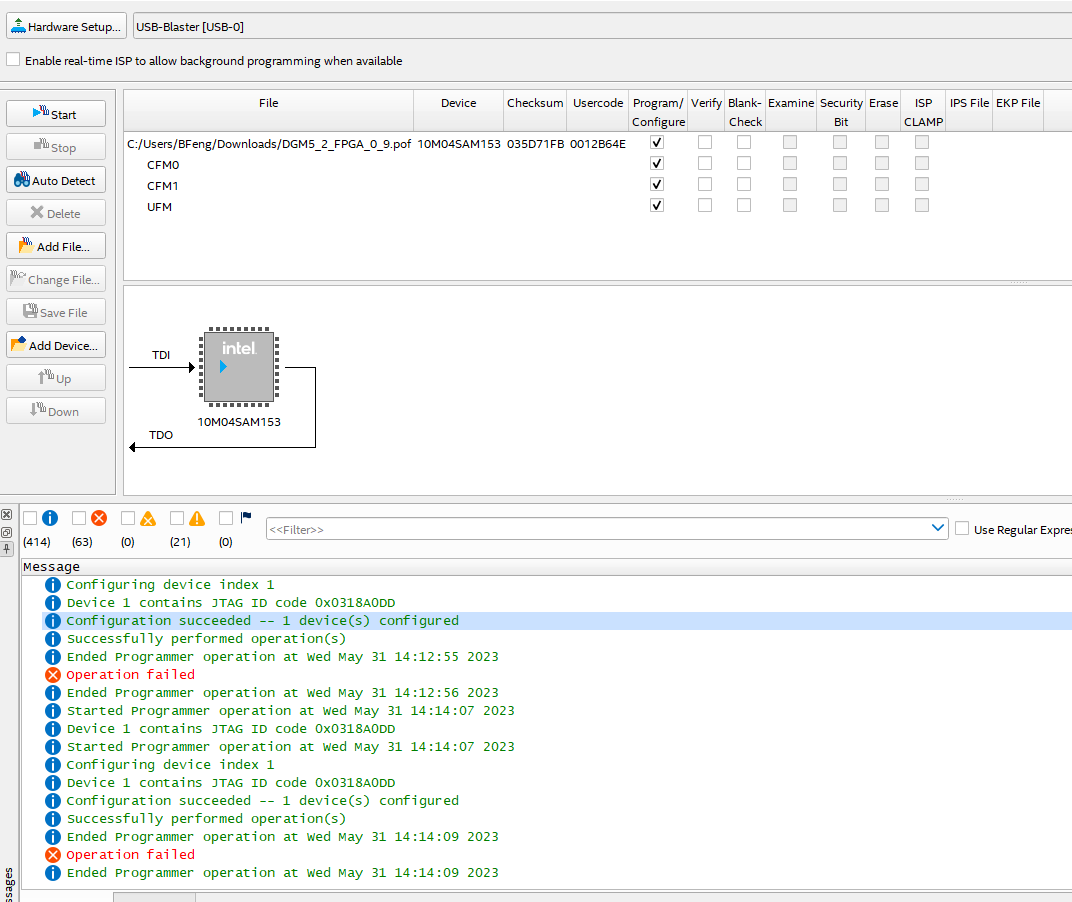This screenshot has width=1072, height=902.
Task: Select 'Configuring device index 1' top message
Action: click(170, 585)
